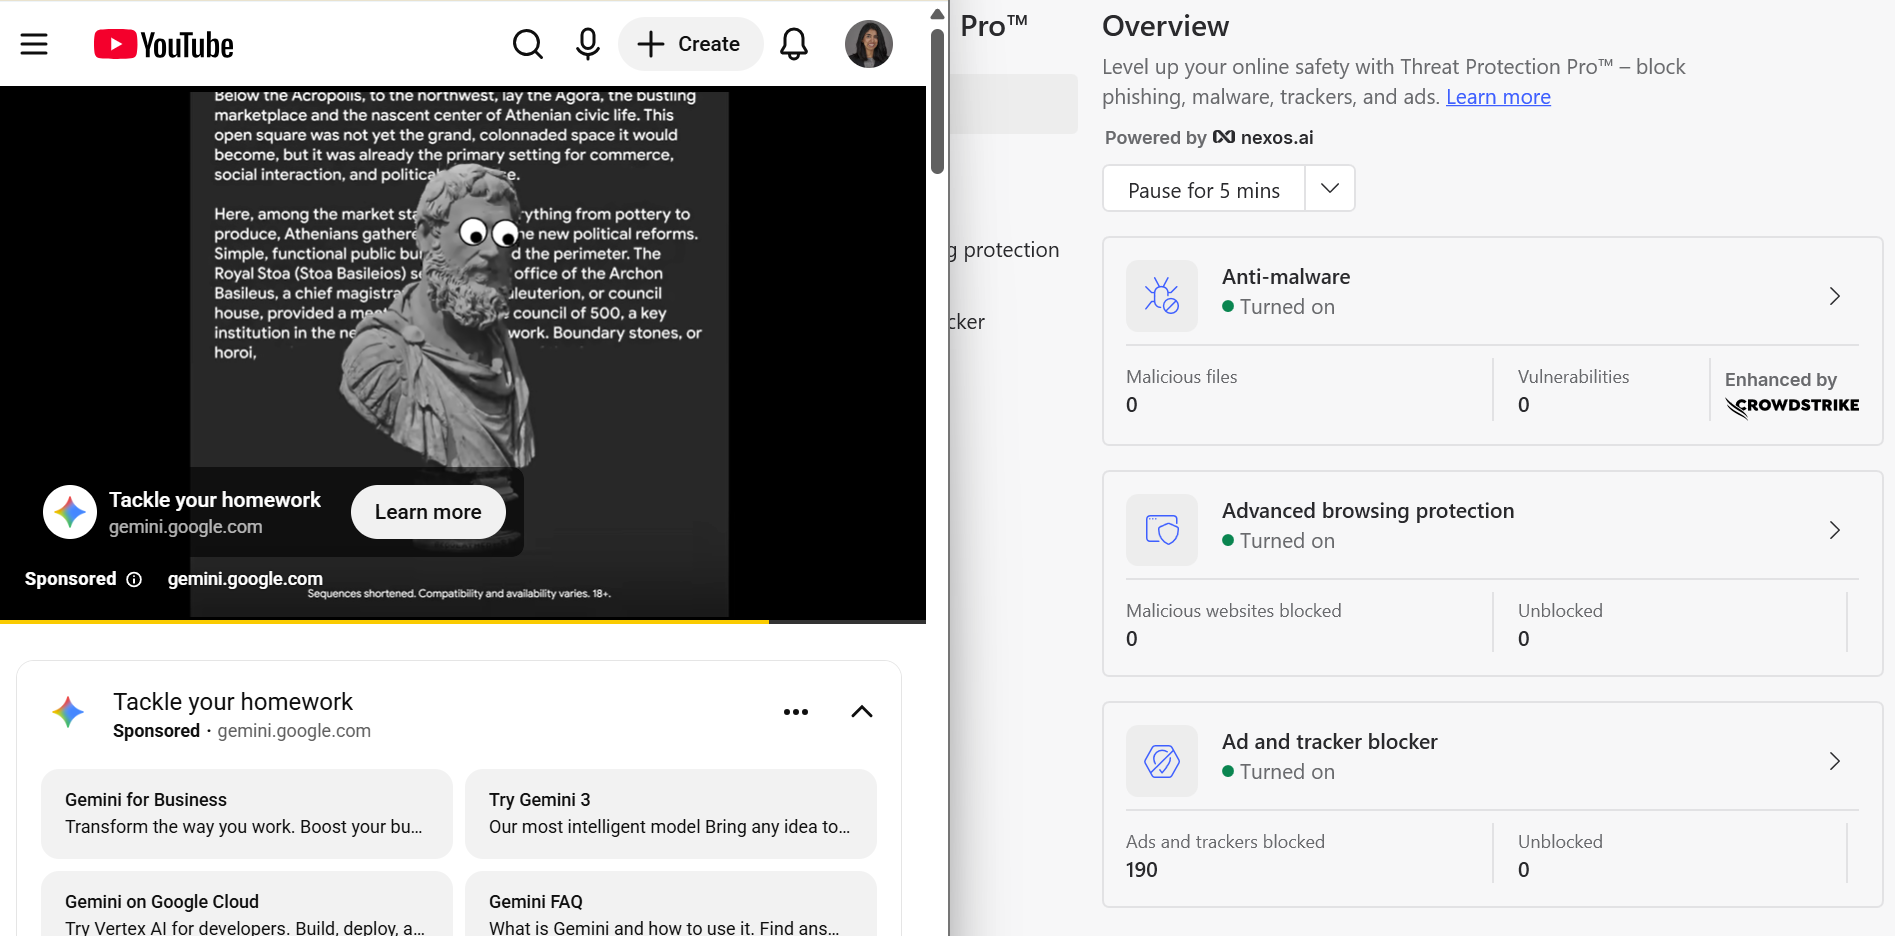
Task: Click Ad and tracker blocker icon
Action: click(1162, 761)
